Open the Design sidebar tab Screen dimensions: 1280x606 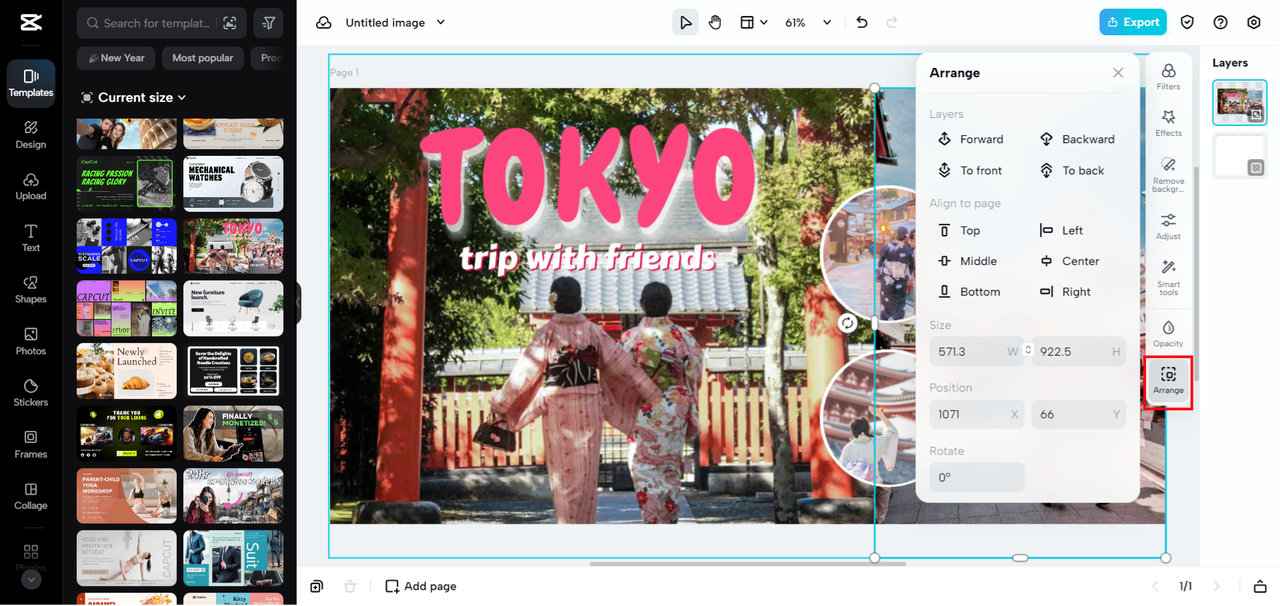tap(31, 135)
